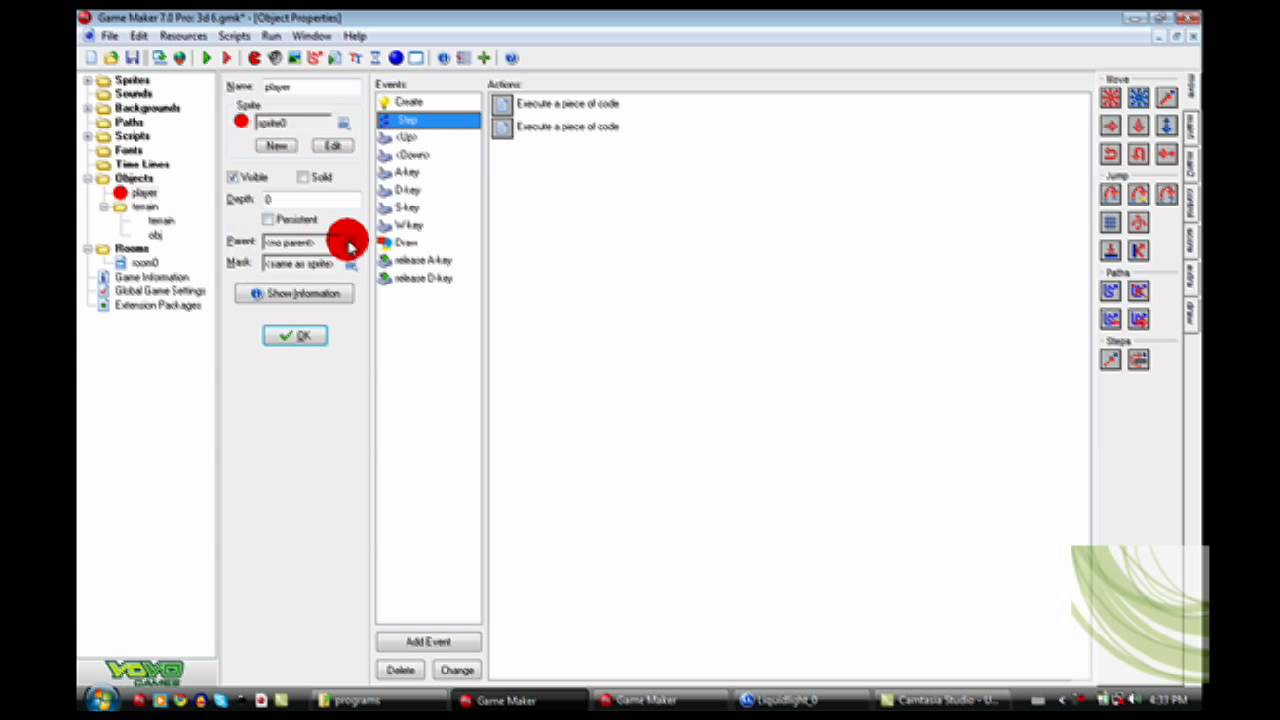Click the Change event button
The width and height of the screenshot is (1280, 720).
click(x=457, y=670)
